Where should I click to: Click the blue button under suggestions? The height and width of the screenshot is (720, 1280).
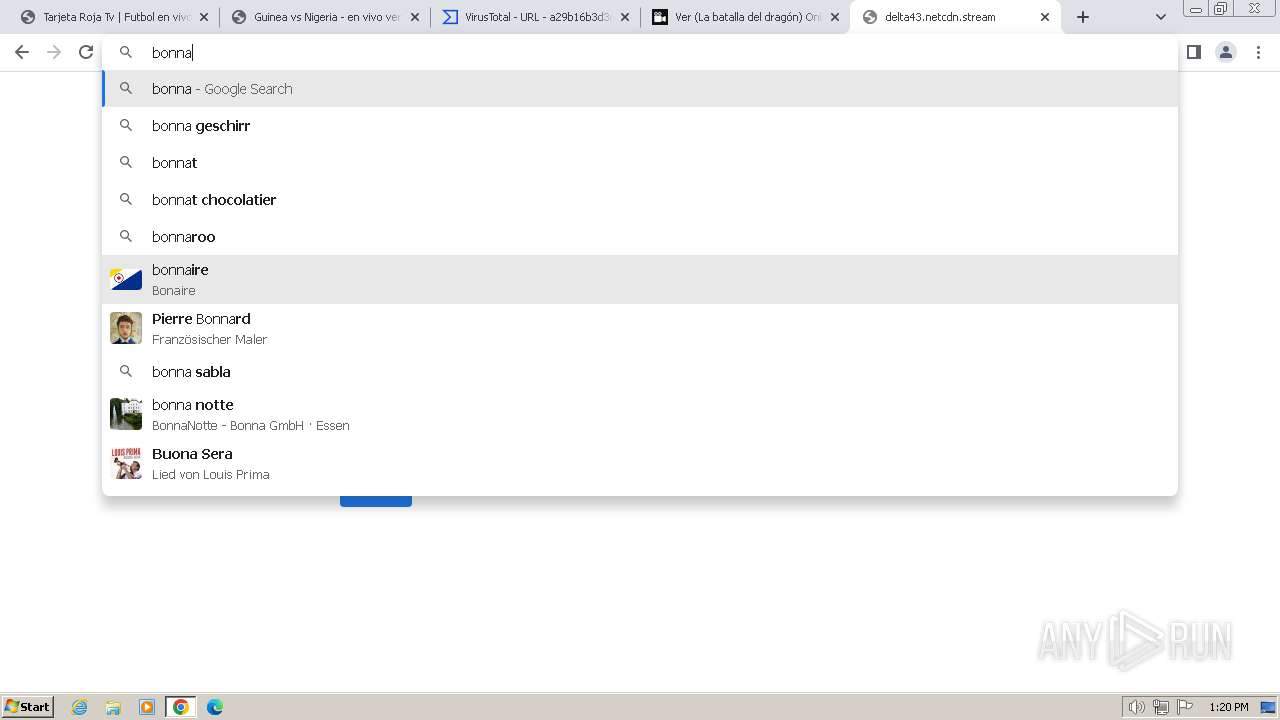(x=376, y=500)
